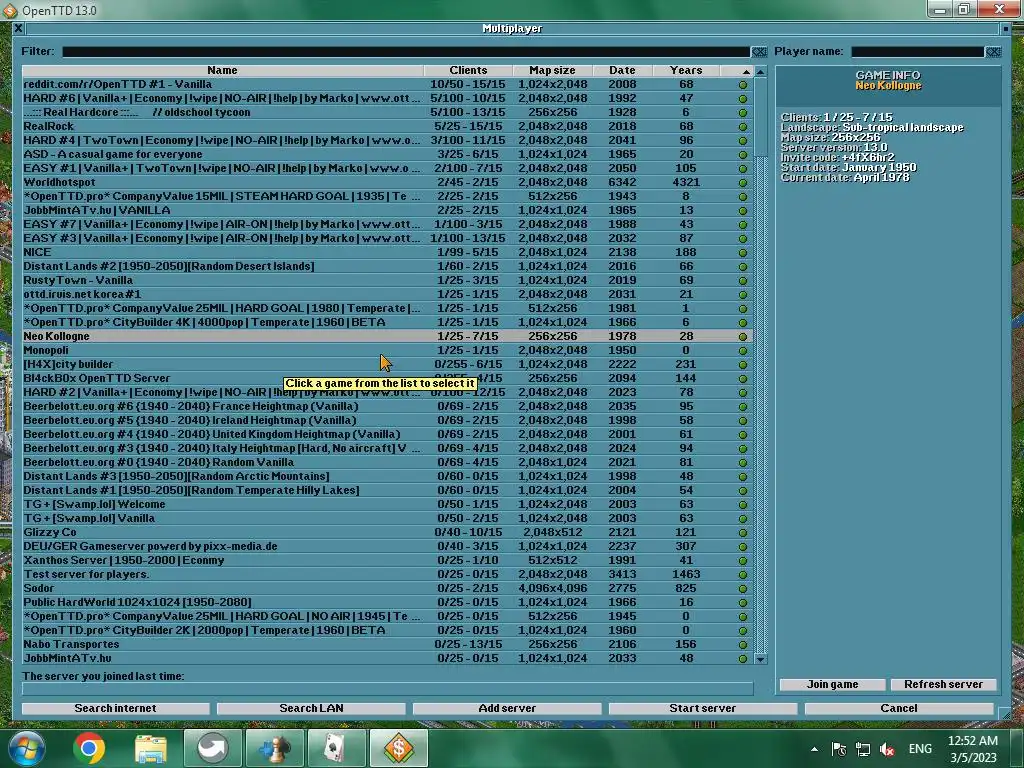
Task: Select the [H4X] city builder server
Action: (x=387, y=364)
